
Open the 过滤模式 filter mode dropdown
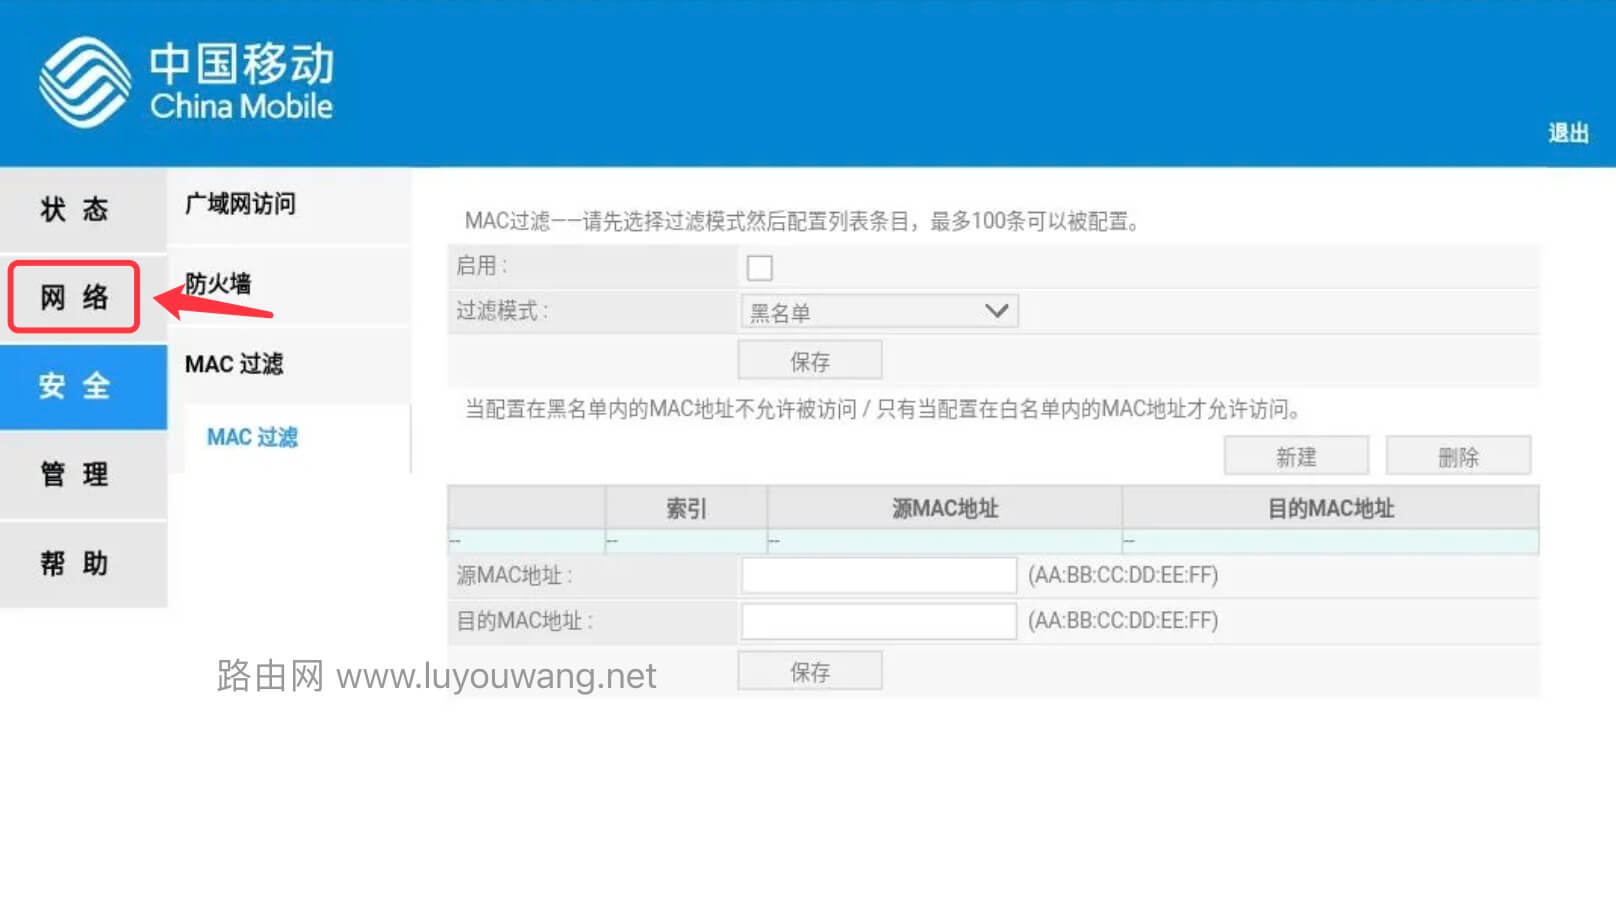point(995,311)
